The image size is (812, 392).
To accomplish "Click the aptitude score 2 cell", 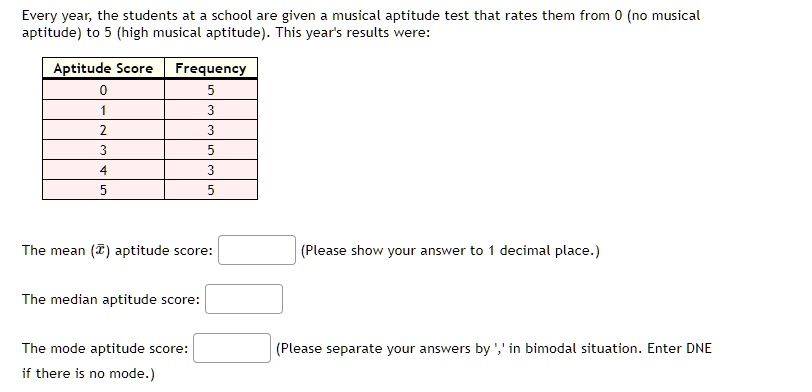I will point(103,130).
